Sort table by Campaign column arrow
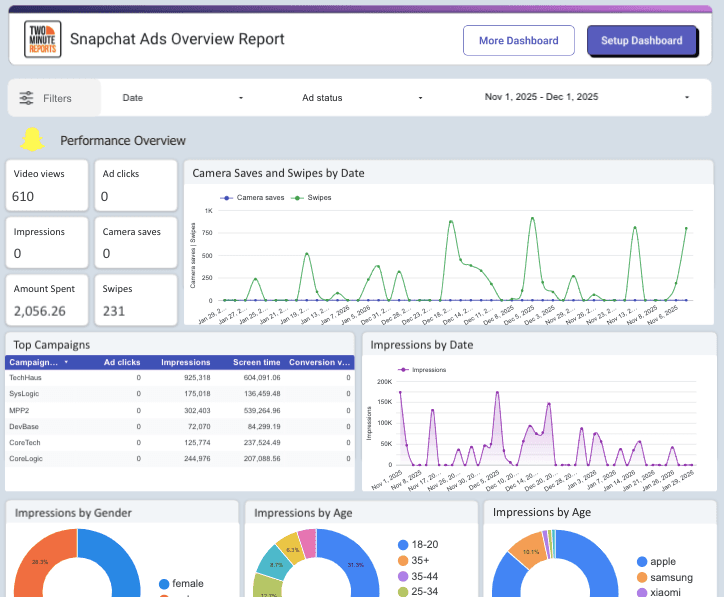 (x=66, y=362)
